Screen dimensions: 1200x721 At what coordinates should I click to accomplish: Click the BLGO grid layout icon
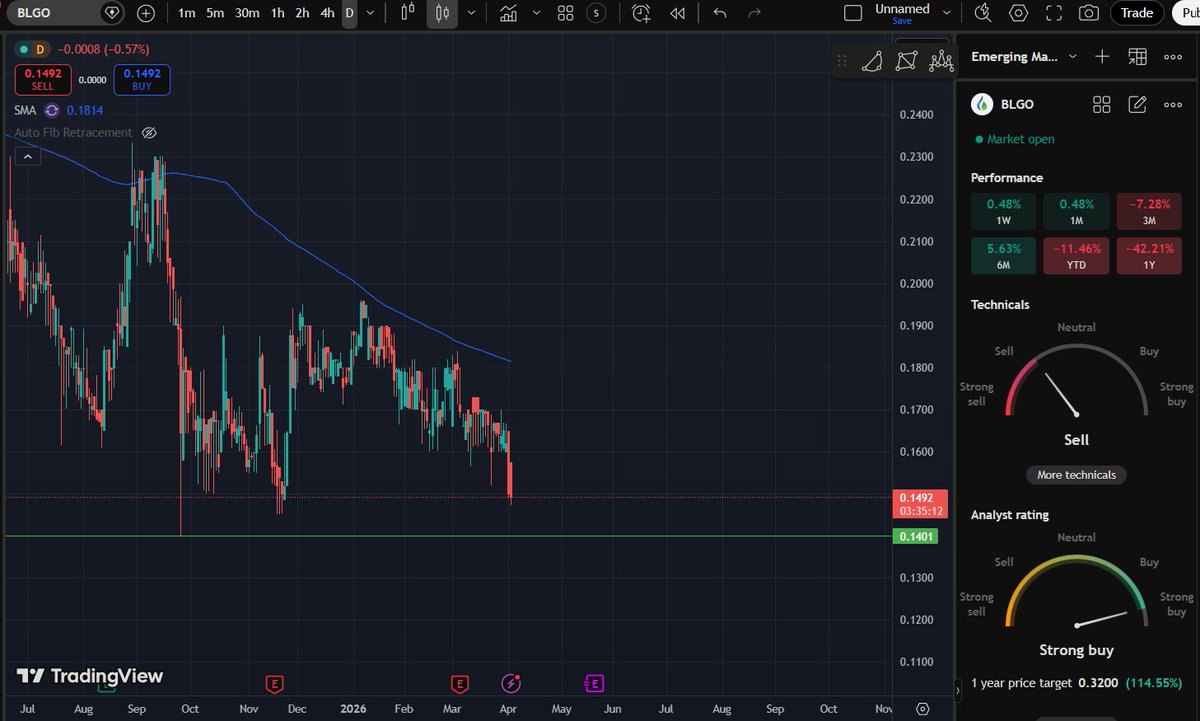[1102, 104]
